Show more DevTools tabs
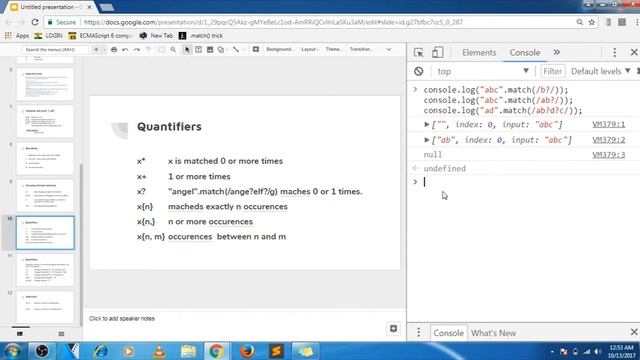This screenshot has width=640, height=360. (x=556, y=53)
